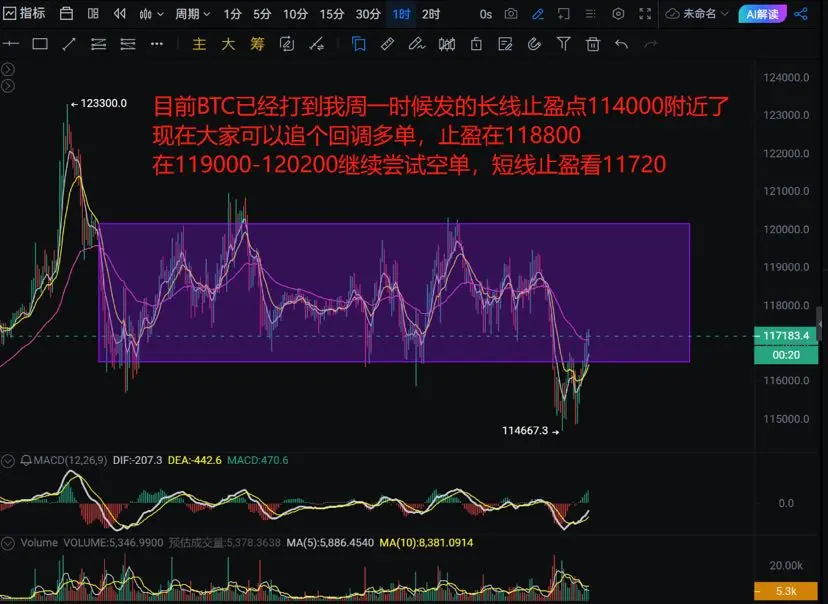Open the 指标 indicators panel
The width and height of the screenshot is (828, 604).
tap(24, 13)
